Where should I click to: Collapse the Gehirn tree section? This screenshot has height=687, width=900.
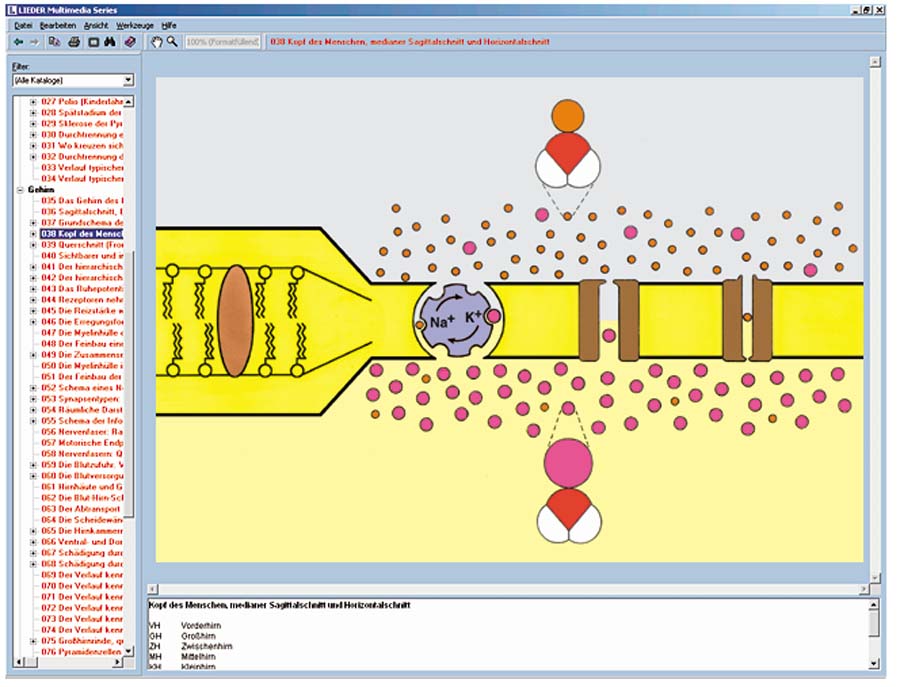coord(19,189)
